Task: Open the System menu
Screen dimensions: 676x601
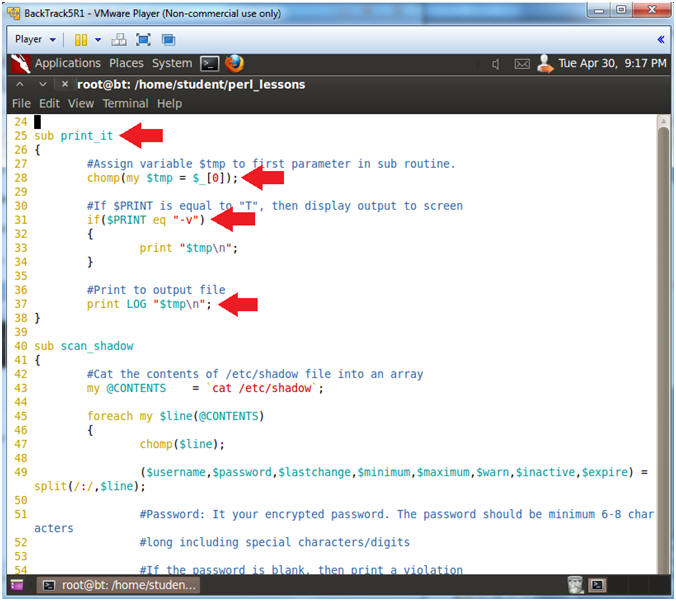Action: point(172,63)
